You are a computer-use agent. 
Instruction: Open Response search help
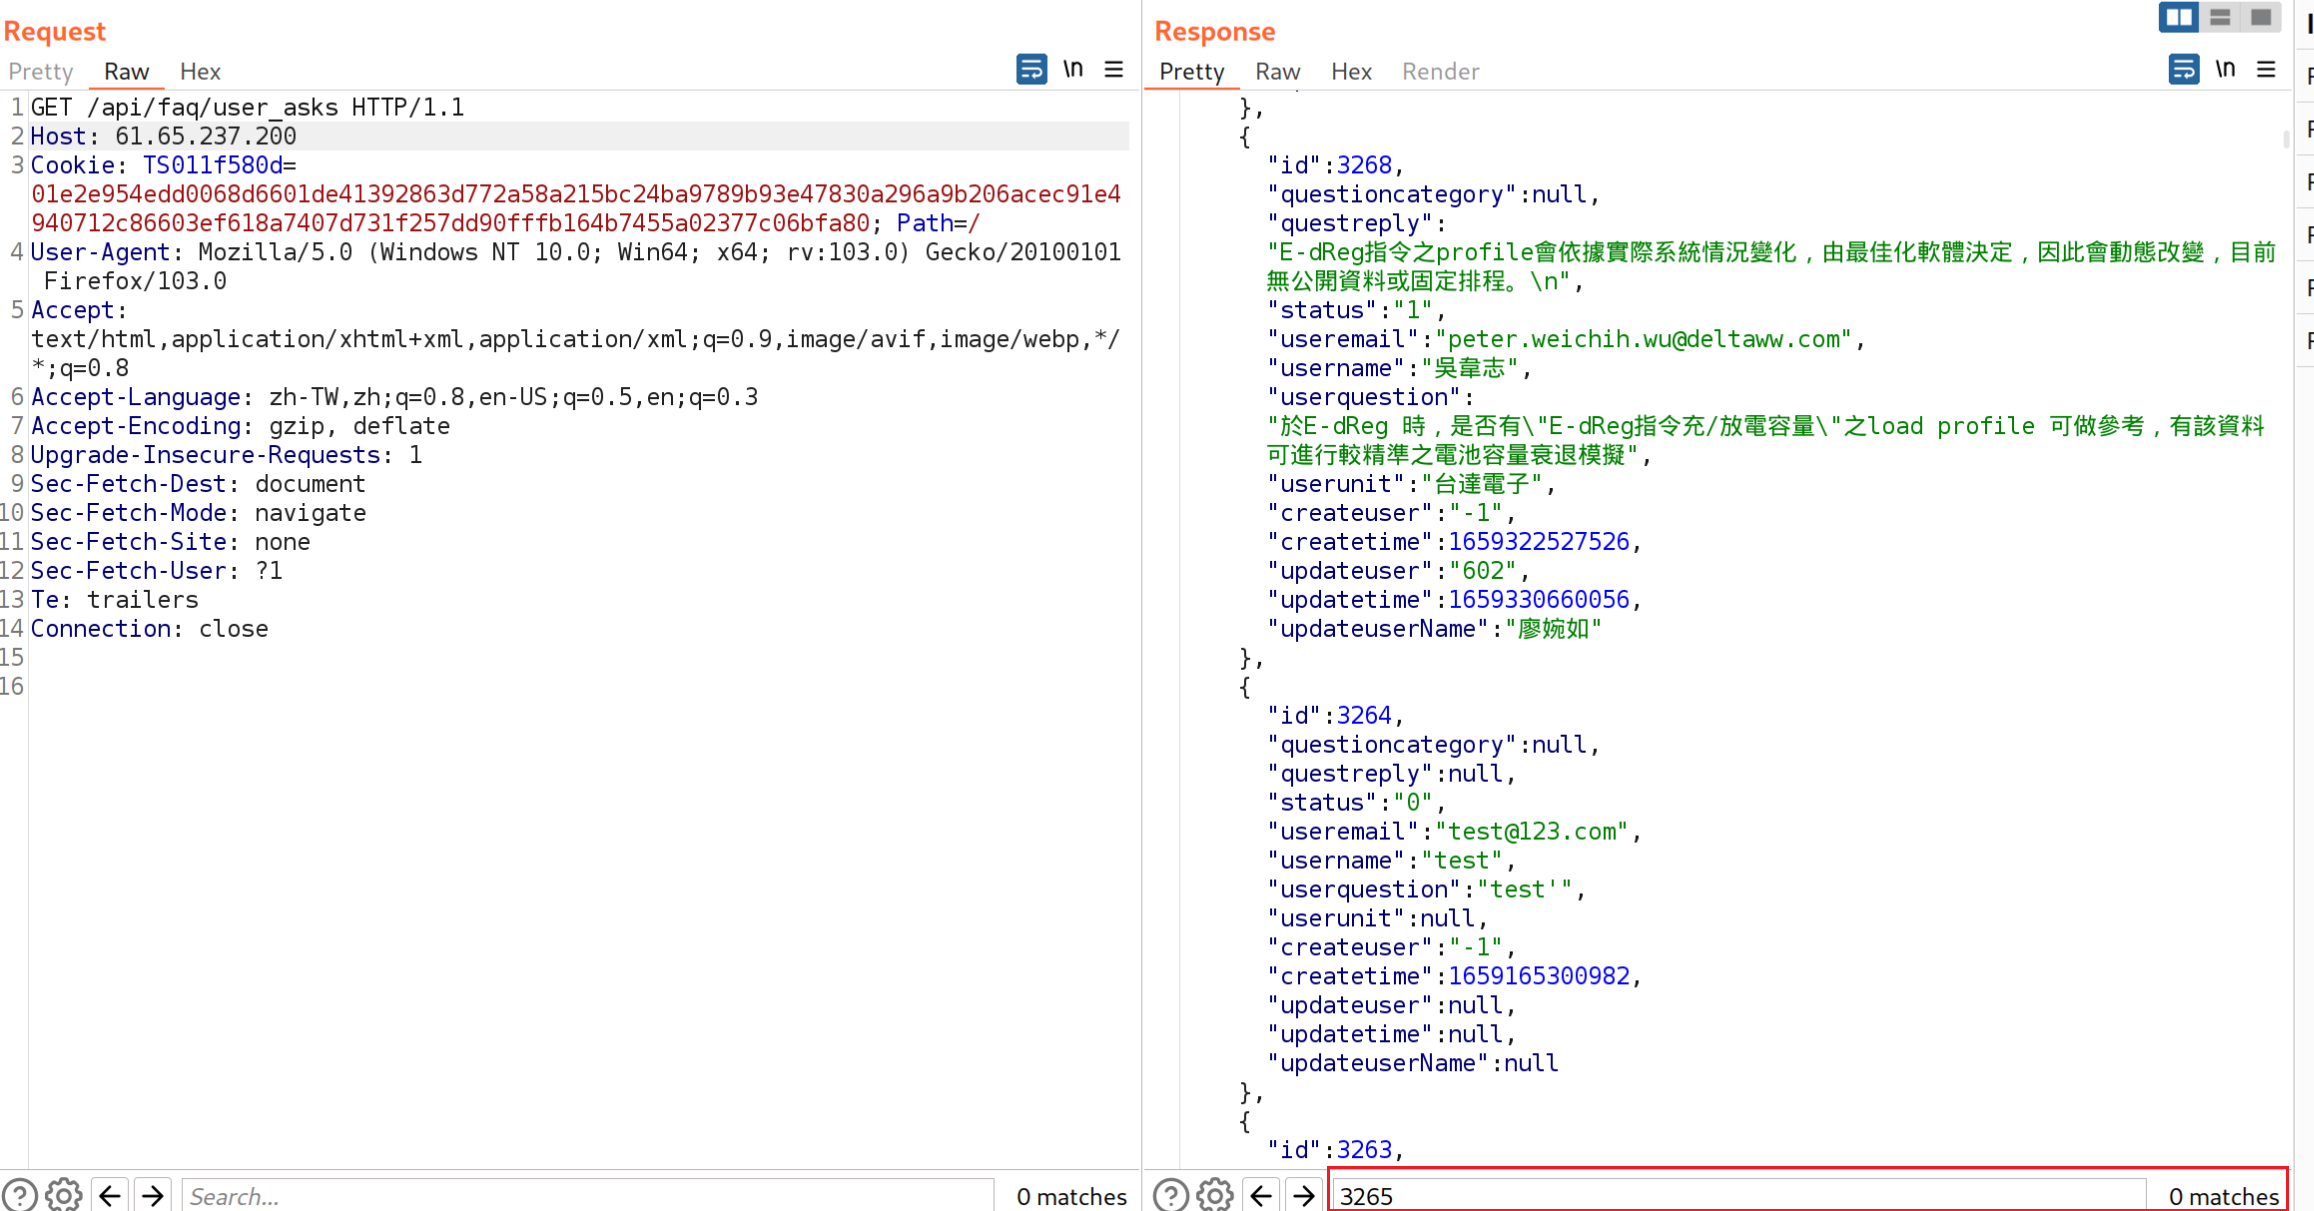(1171, 1195)
